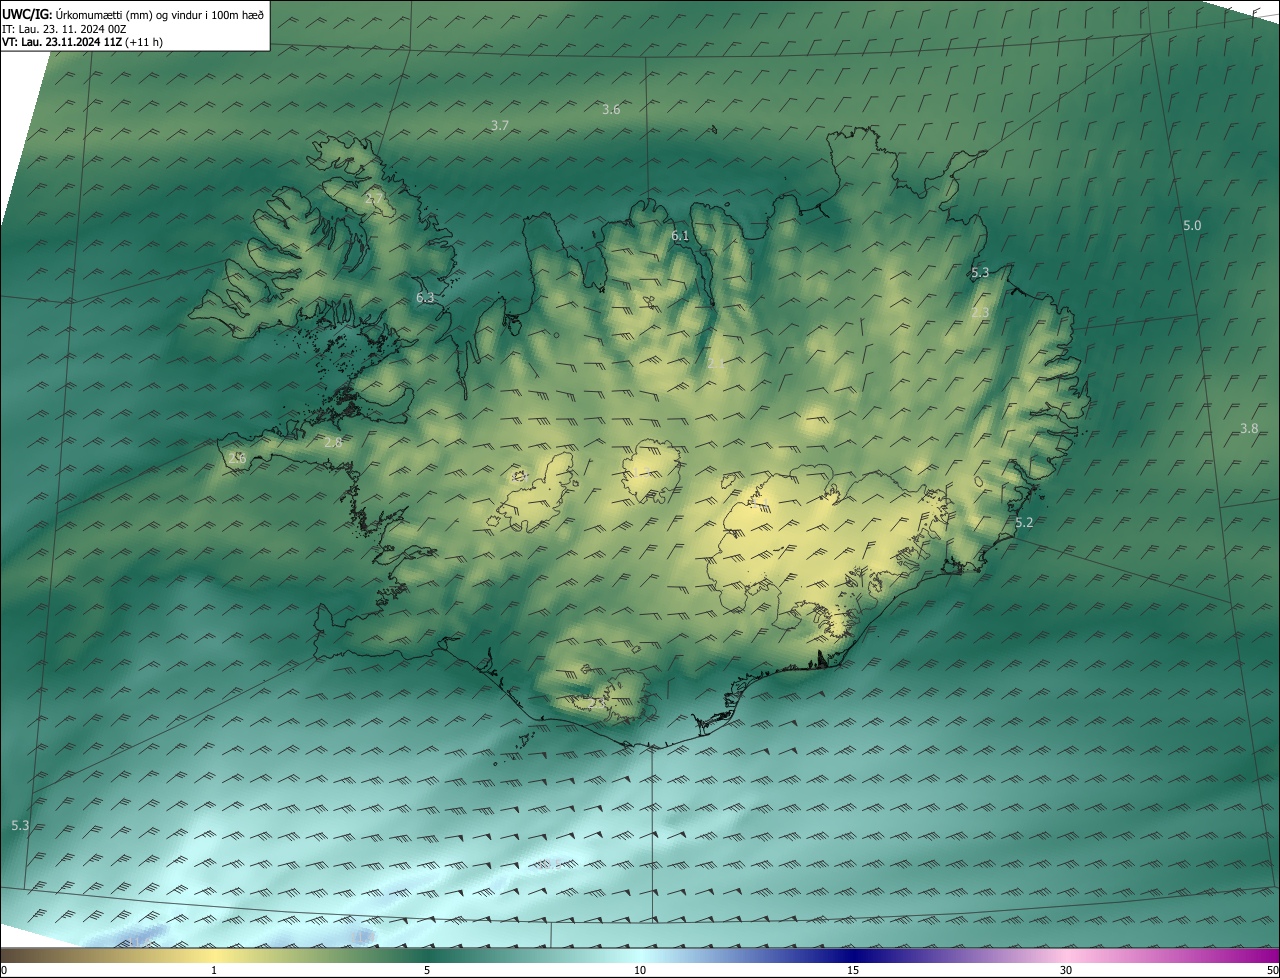Select the 6.1 value label on the north coast
This screenshot has width=1280, height=978.
click(x=680, y=235)
